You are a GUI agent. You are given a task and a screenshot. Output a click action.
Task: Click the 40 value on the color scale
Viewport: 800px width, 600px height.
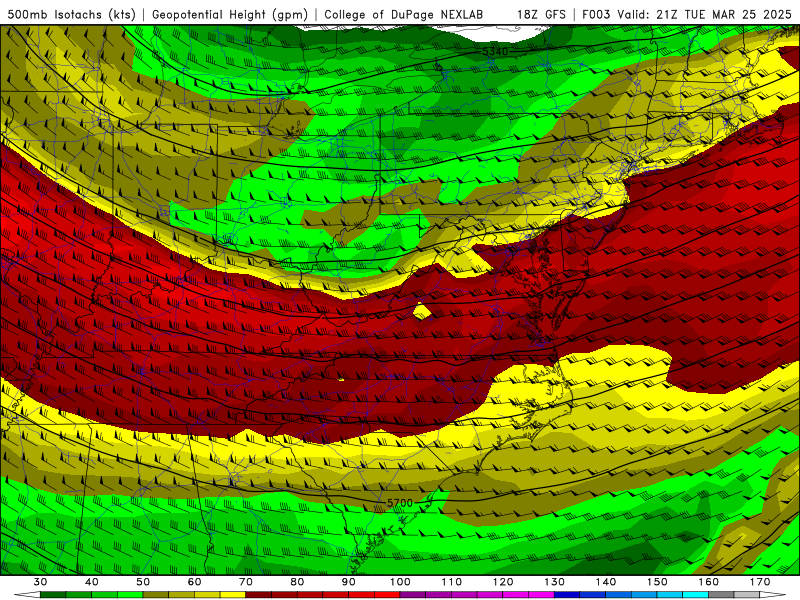tap(92, 582)
